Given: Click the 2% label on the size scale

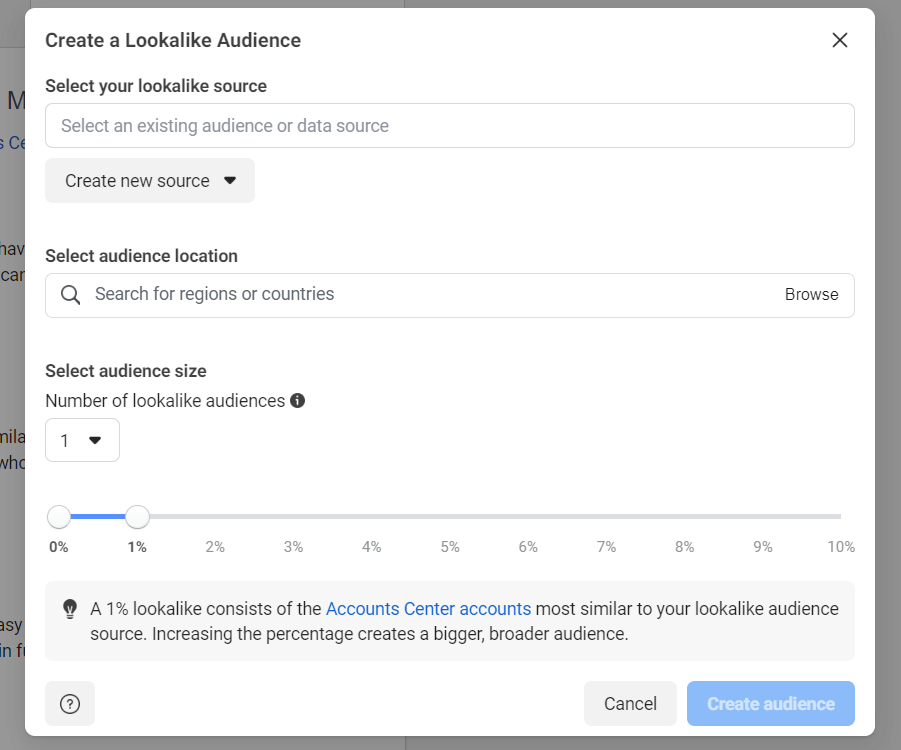Looking at the screenshot, I should (215, 547).
